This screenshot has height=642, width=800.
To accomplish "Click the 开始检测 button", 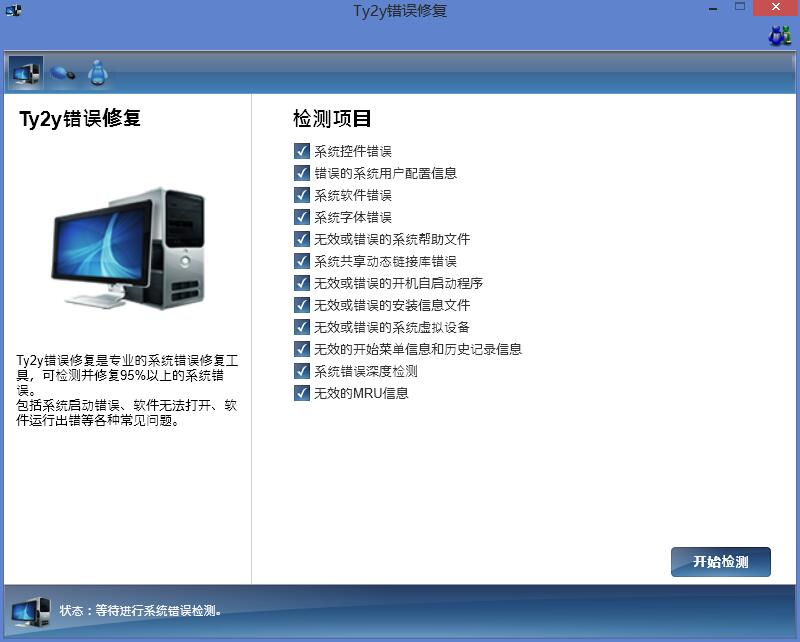I will click(720, 561).
